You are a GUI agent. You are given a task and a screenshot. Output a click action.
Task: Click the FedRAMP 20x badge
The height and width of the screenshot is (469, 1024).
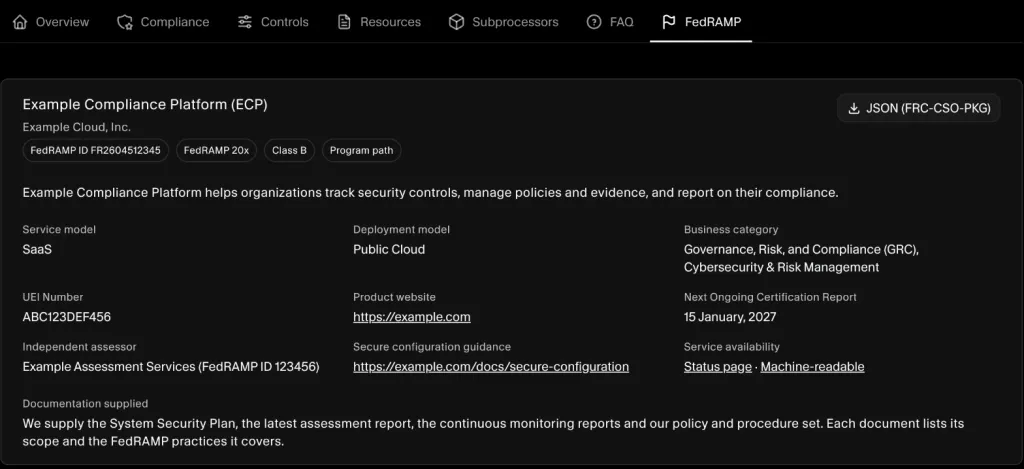216,150
